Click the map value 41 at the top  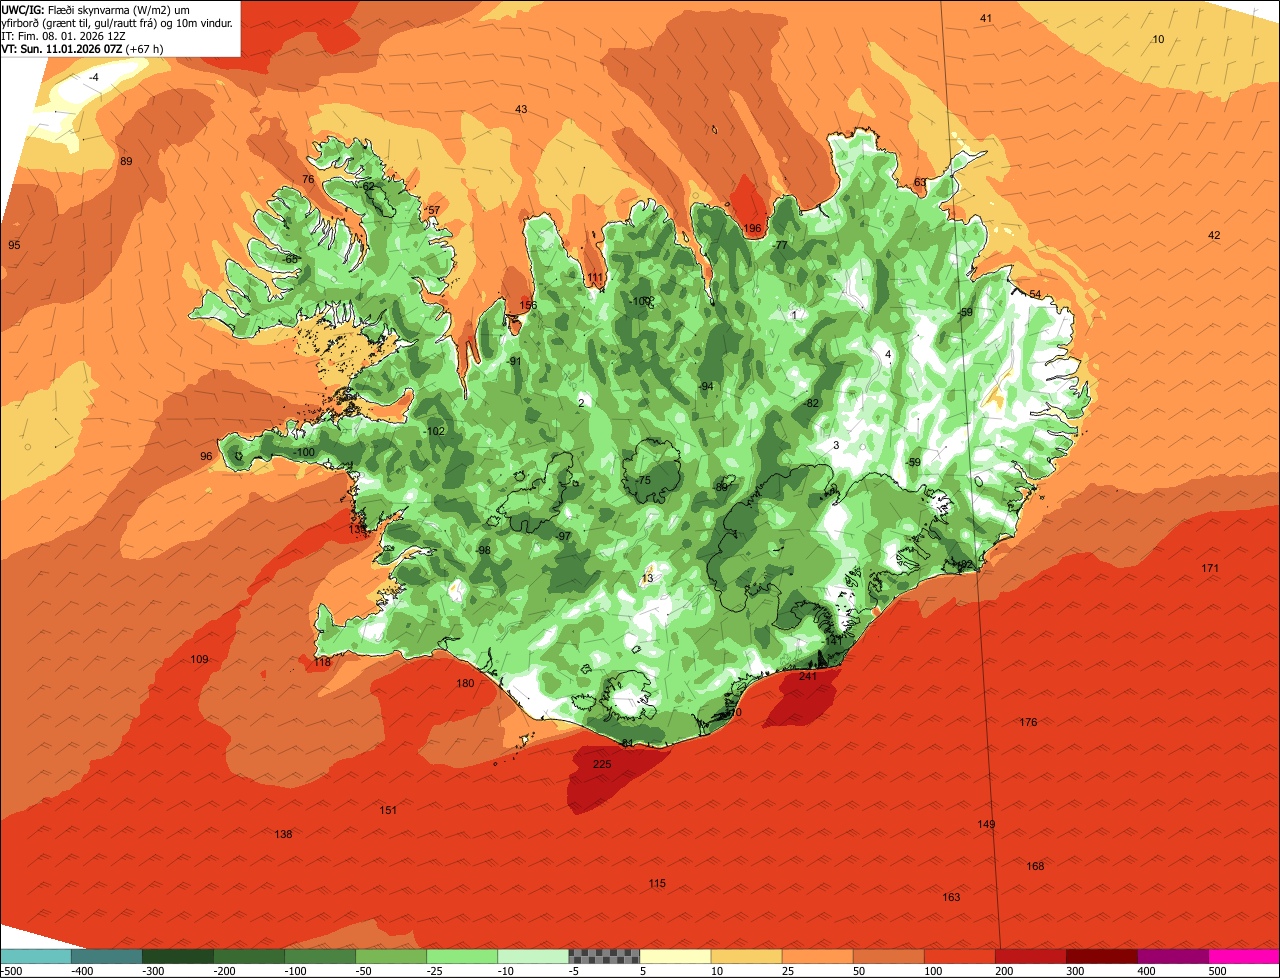986,18
